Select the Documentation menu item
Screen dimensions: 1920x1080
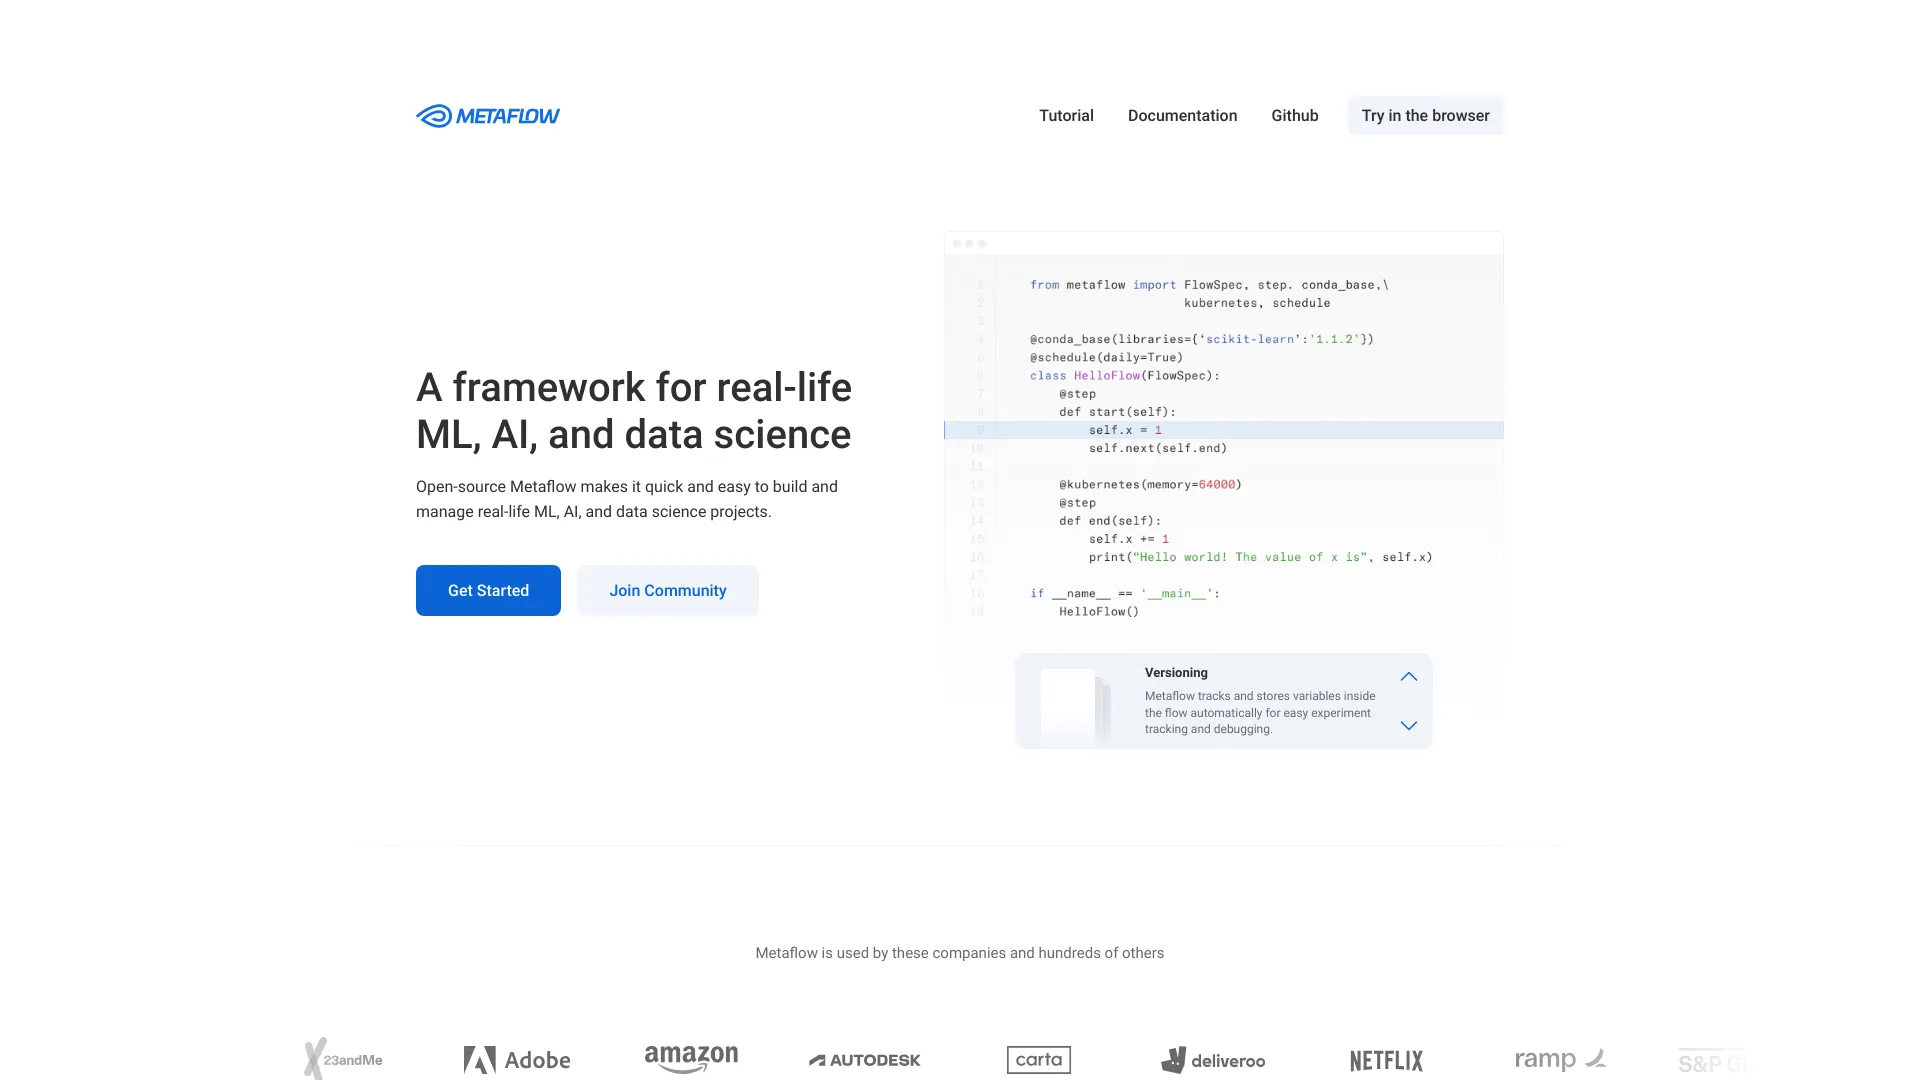[x=1182, y=115]
